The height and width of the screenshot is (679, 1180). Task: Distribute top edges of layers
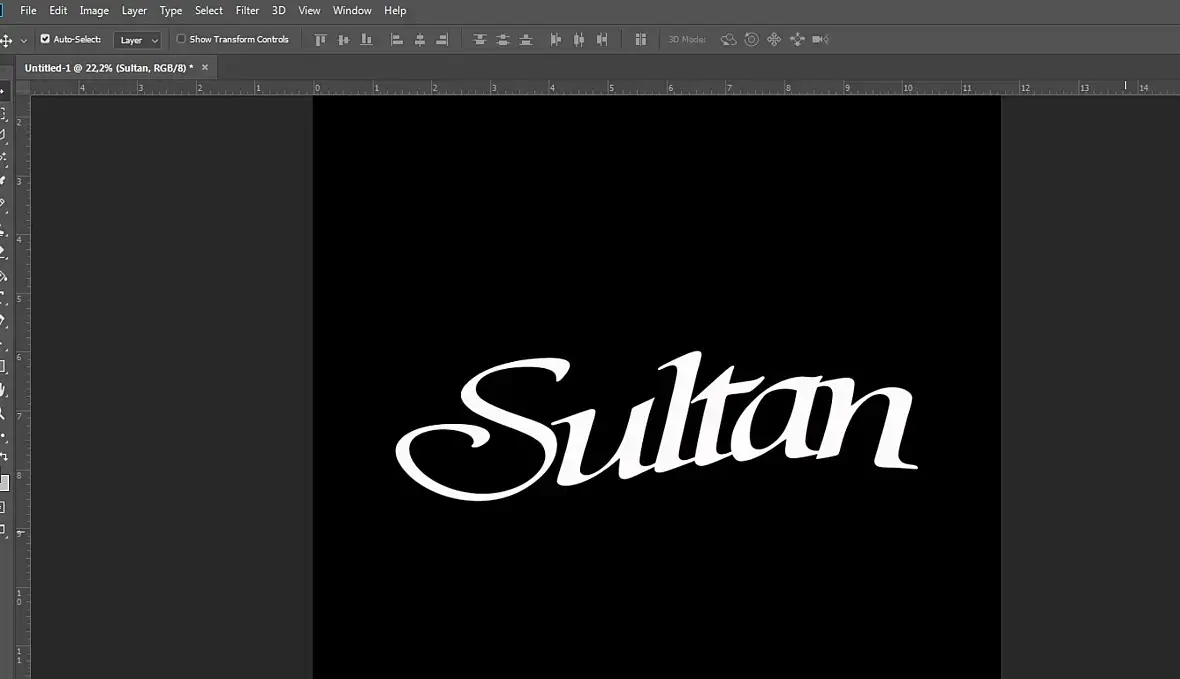(479, 40)
